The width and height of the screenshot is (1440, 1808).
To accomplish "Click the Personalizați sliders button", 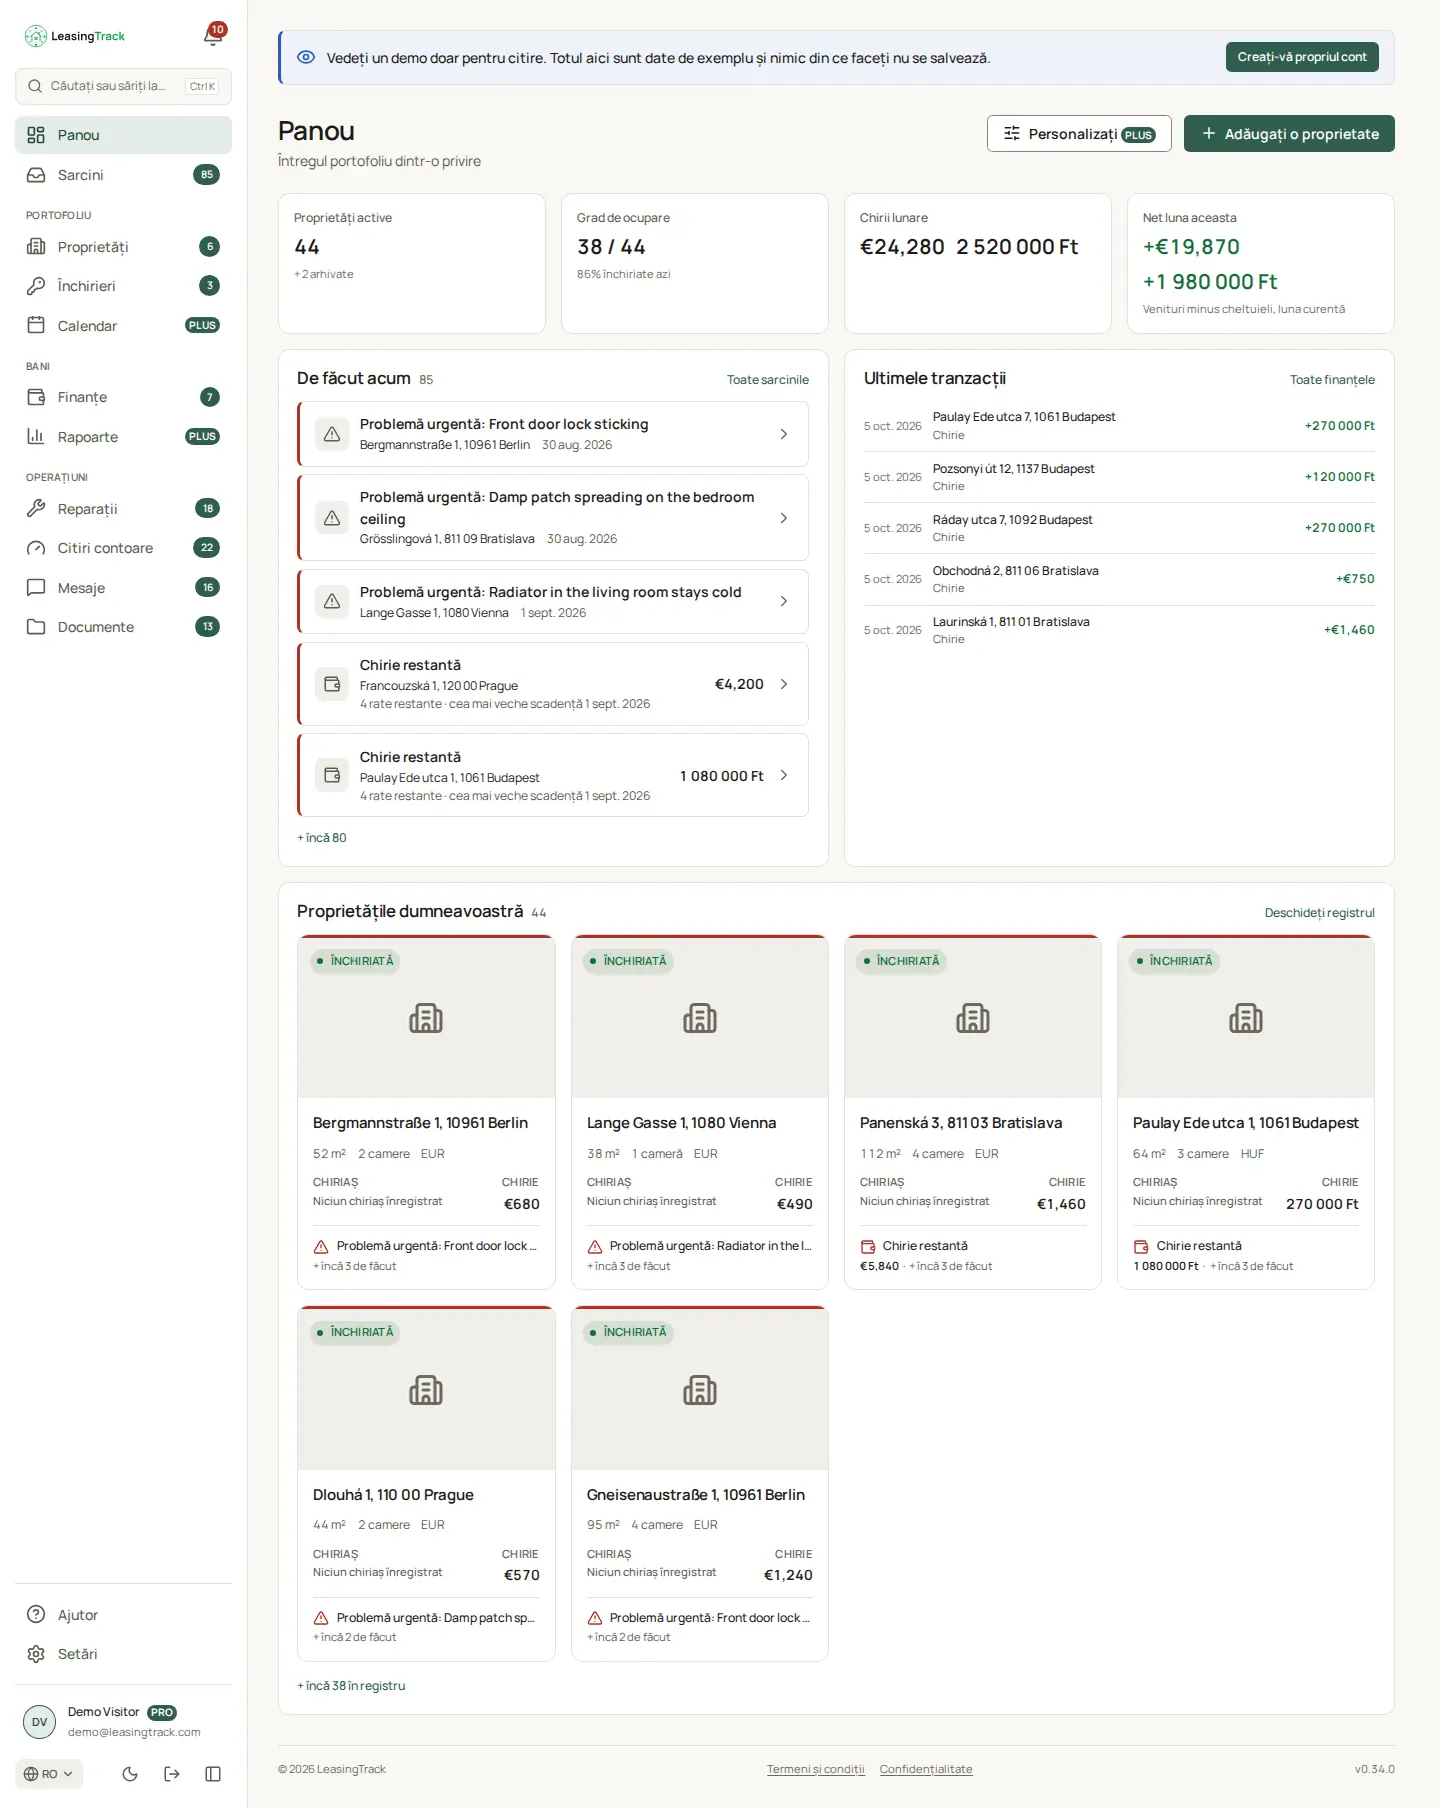I will [x=1079, y=134].
